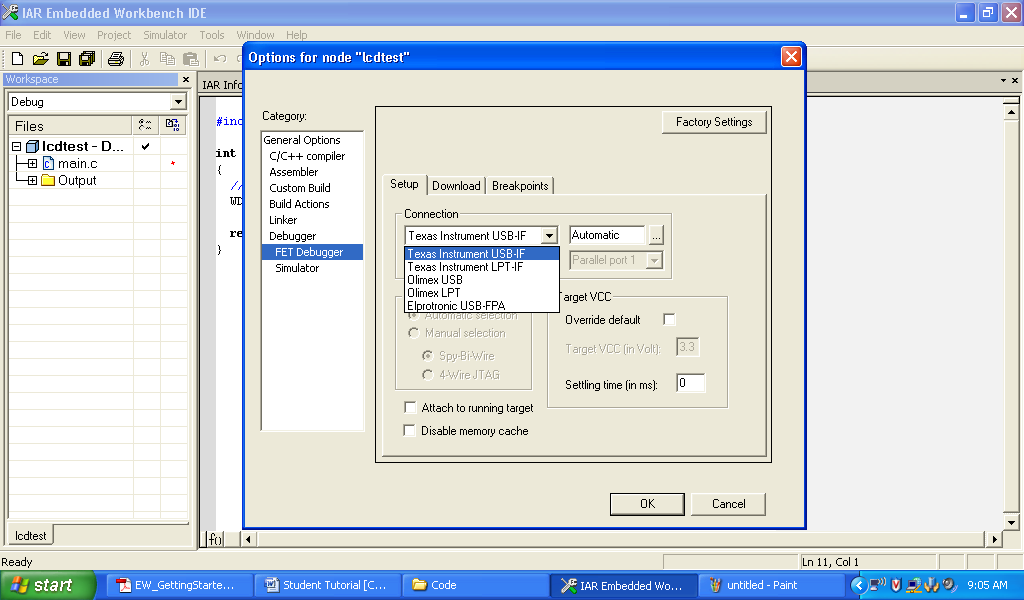Click the Settling time input field
Screen dimensions: 1024x600
pos(691,383)
